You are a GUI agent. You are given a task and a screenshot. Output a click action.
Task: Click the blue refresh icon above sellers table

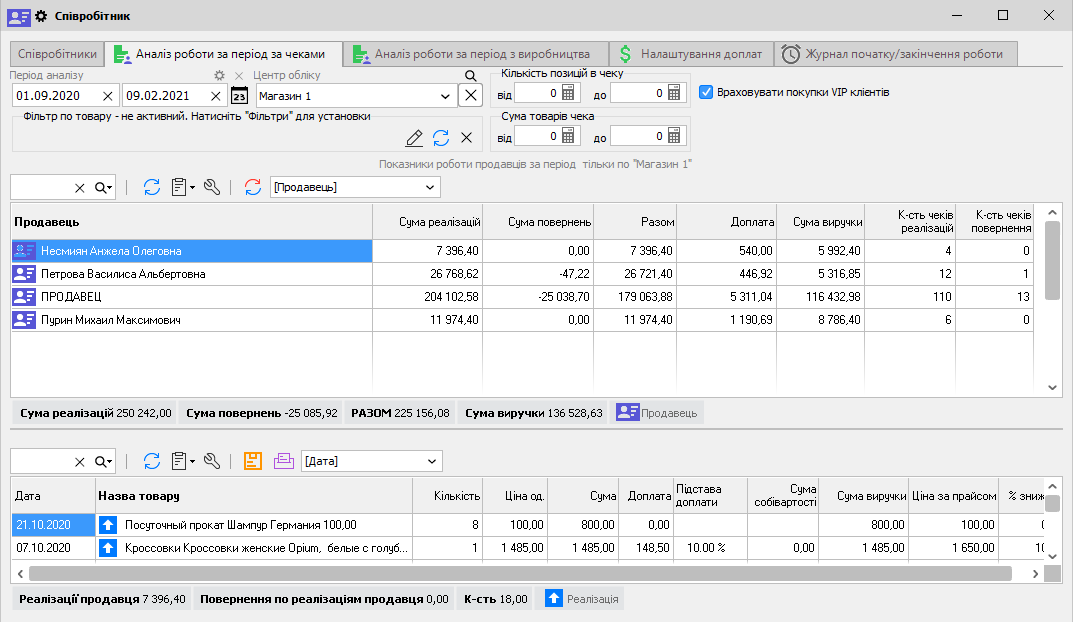[152, 187]
